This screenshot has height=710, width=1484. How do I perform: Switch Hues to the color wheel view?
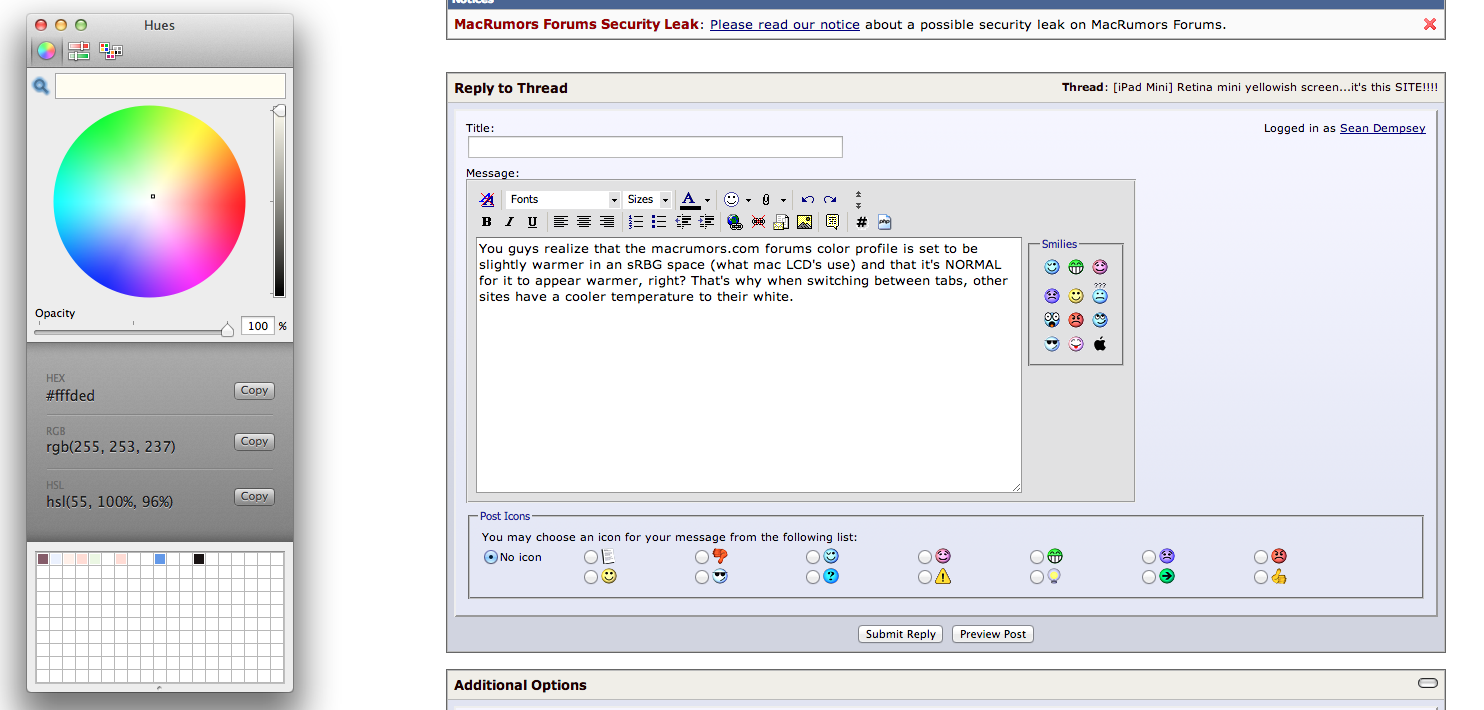click(x=47, y=51)
